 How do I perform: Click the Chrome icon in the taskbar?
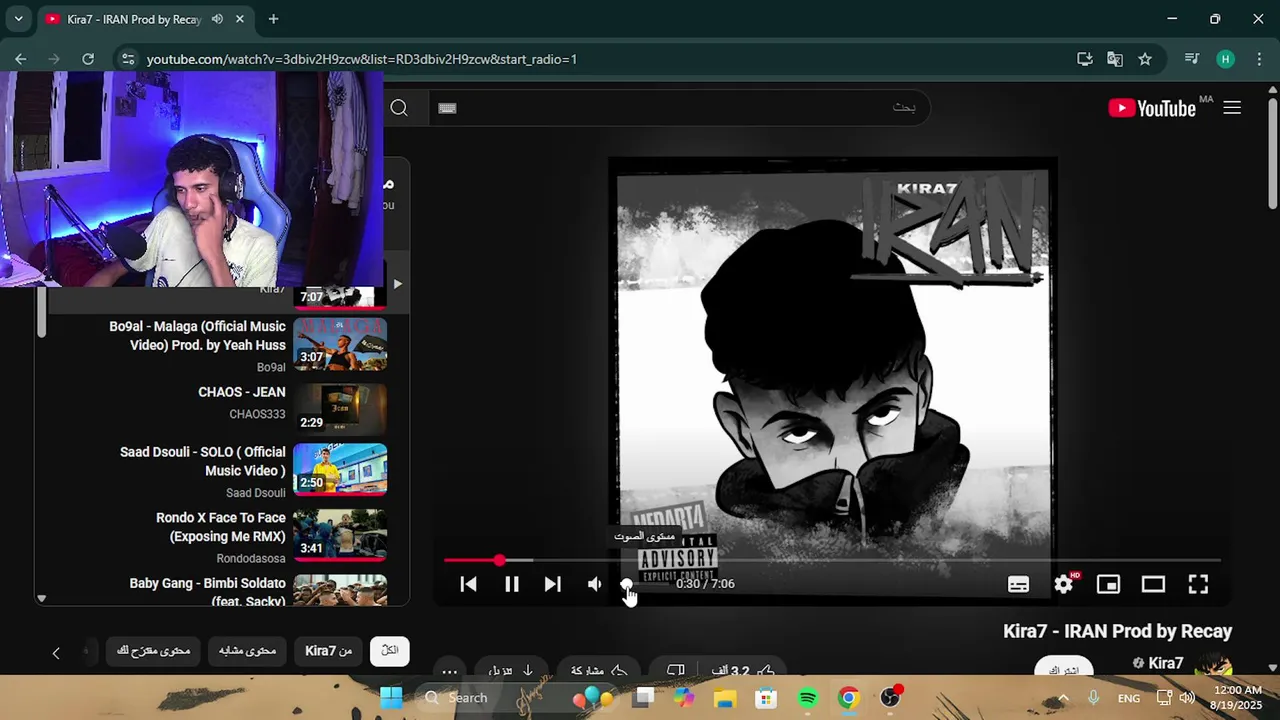848,698
